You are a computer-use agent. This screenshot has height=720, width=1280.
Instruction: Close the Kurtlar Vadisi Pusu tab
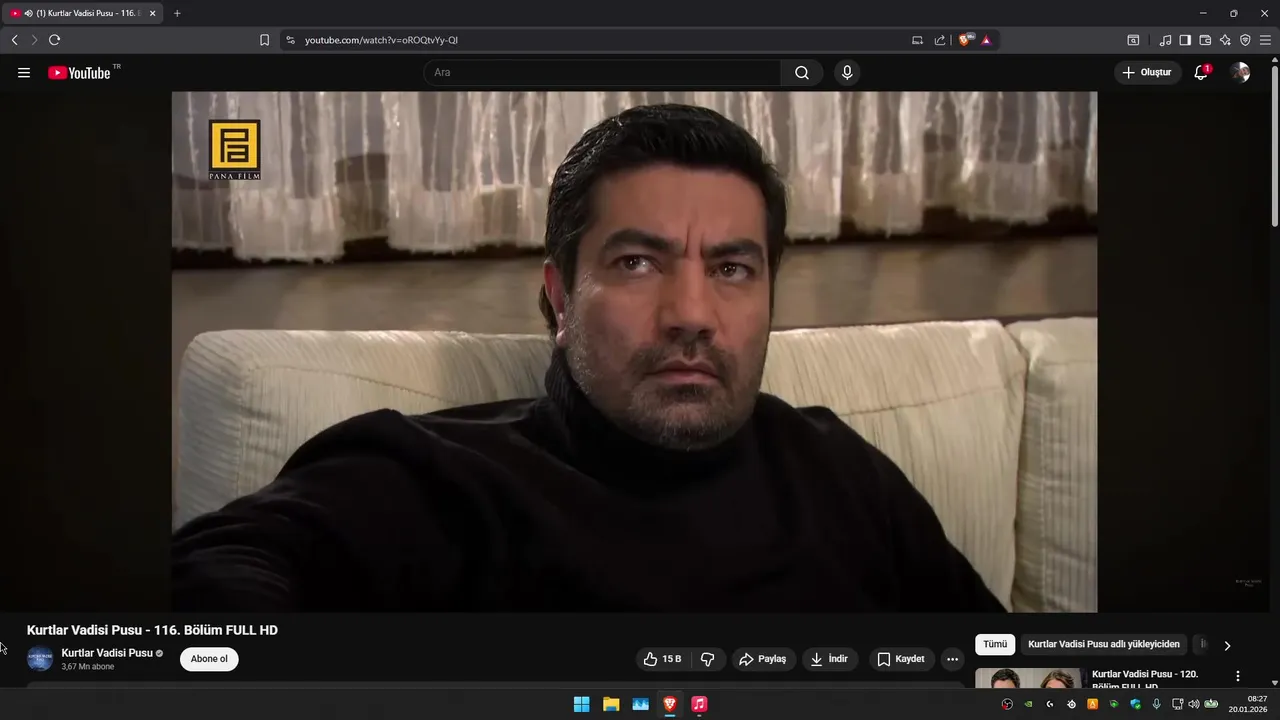pos(153,13)
